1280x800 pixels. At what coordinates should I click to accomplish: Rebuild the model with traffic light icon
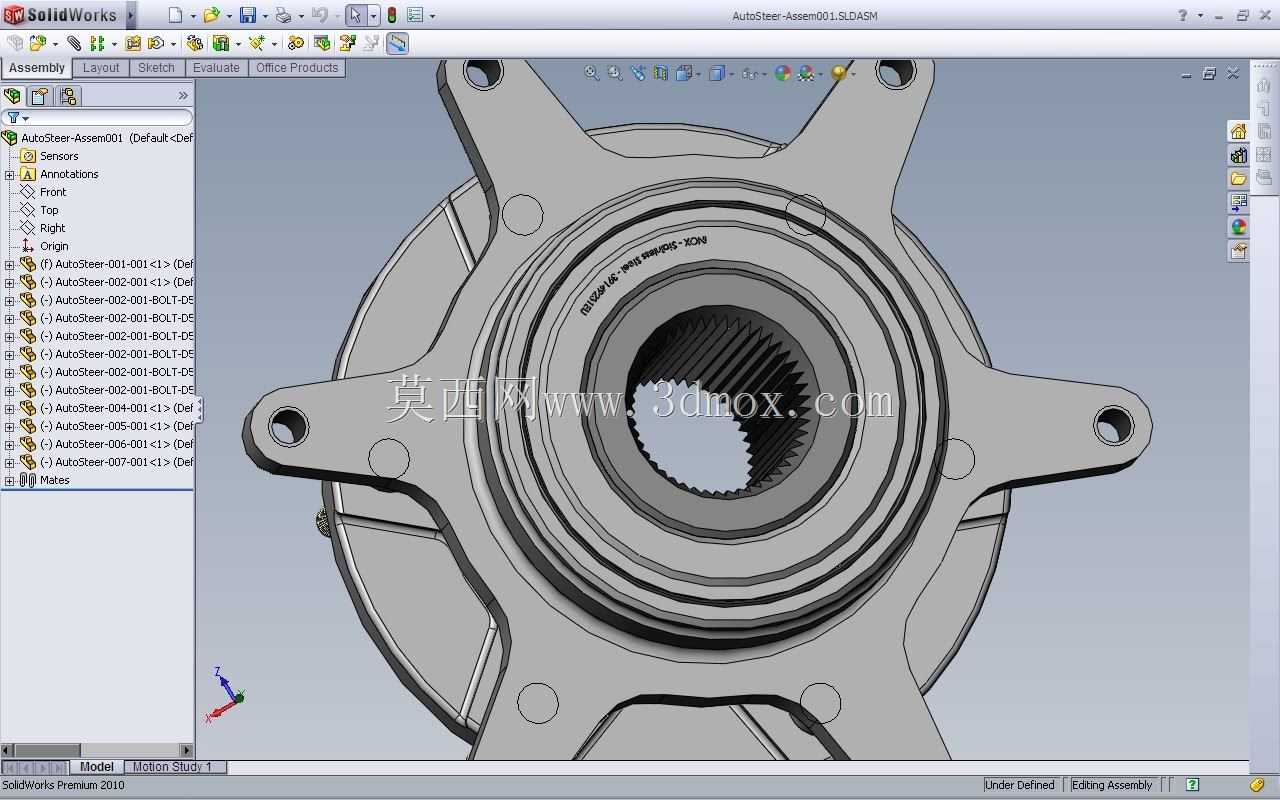[392, 15]
